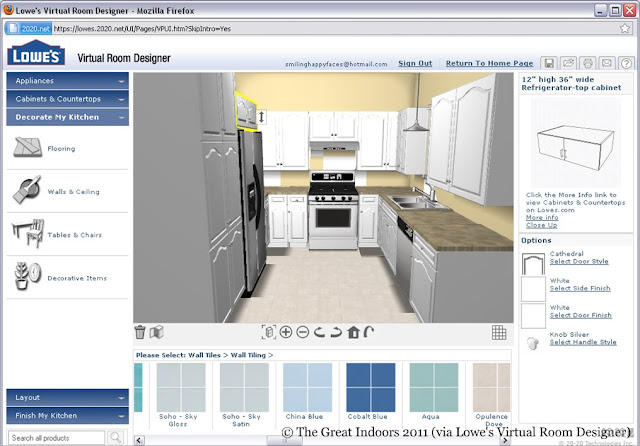The image size is (640, 446).
Task: Open the floor plan view icon next to trash
Action: pos(156,332)
